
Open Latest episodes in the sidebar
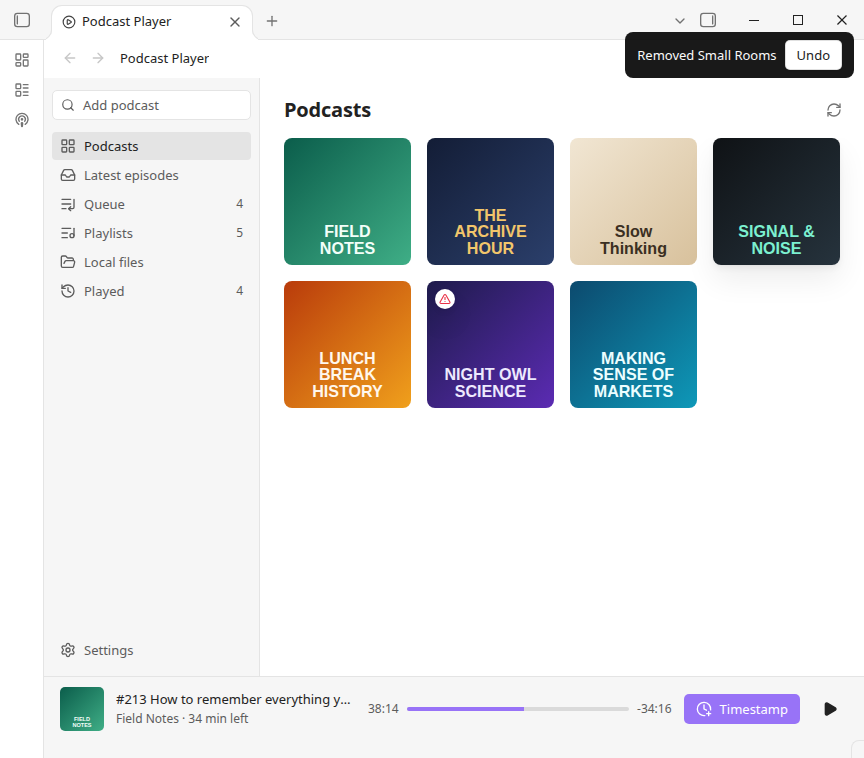tap(152, 175)
